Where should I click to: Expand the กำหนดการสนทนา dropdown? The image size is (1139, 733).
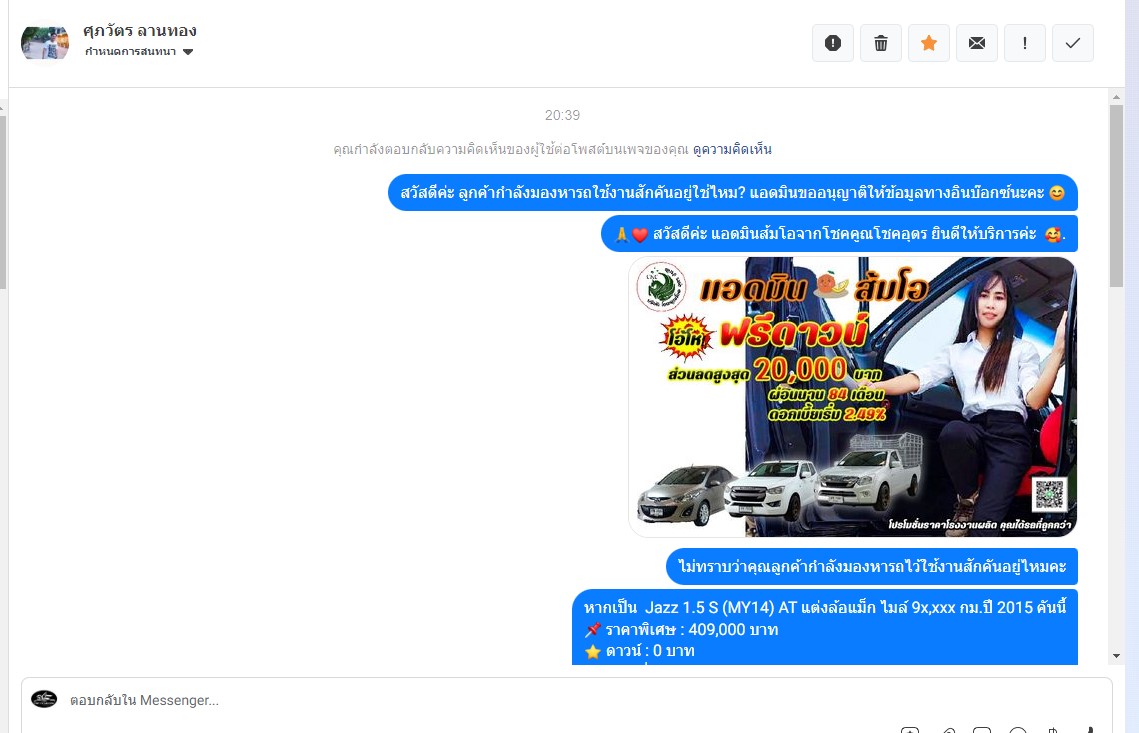[139, 52]
